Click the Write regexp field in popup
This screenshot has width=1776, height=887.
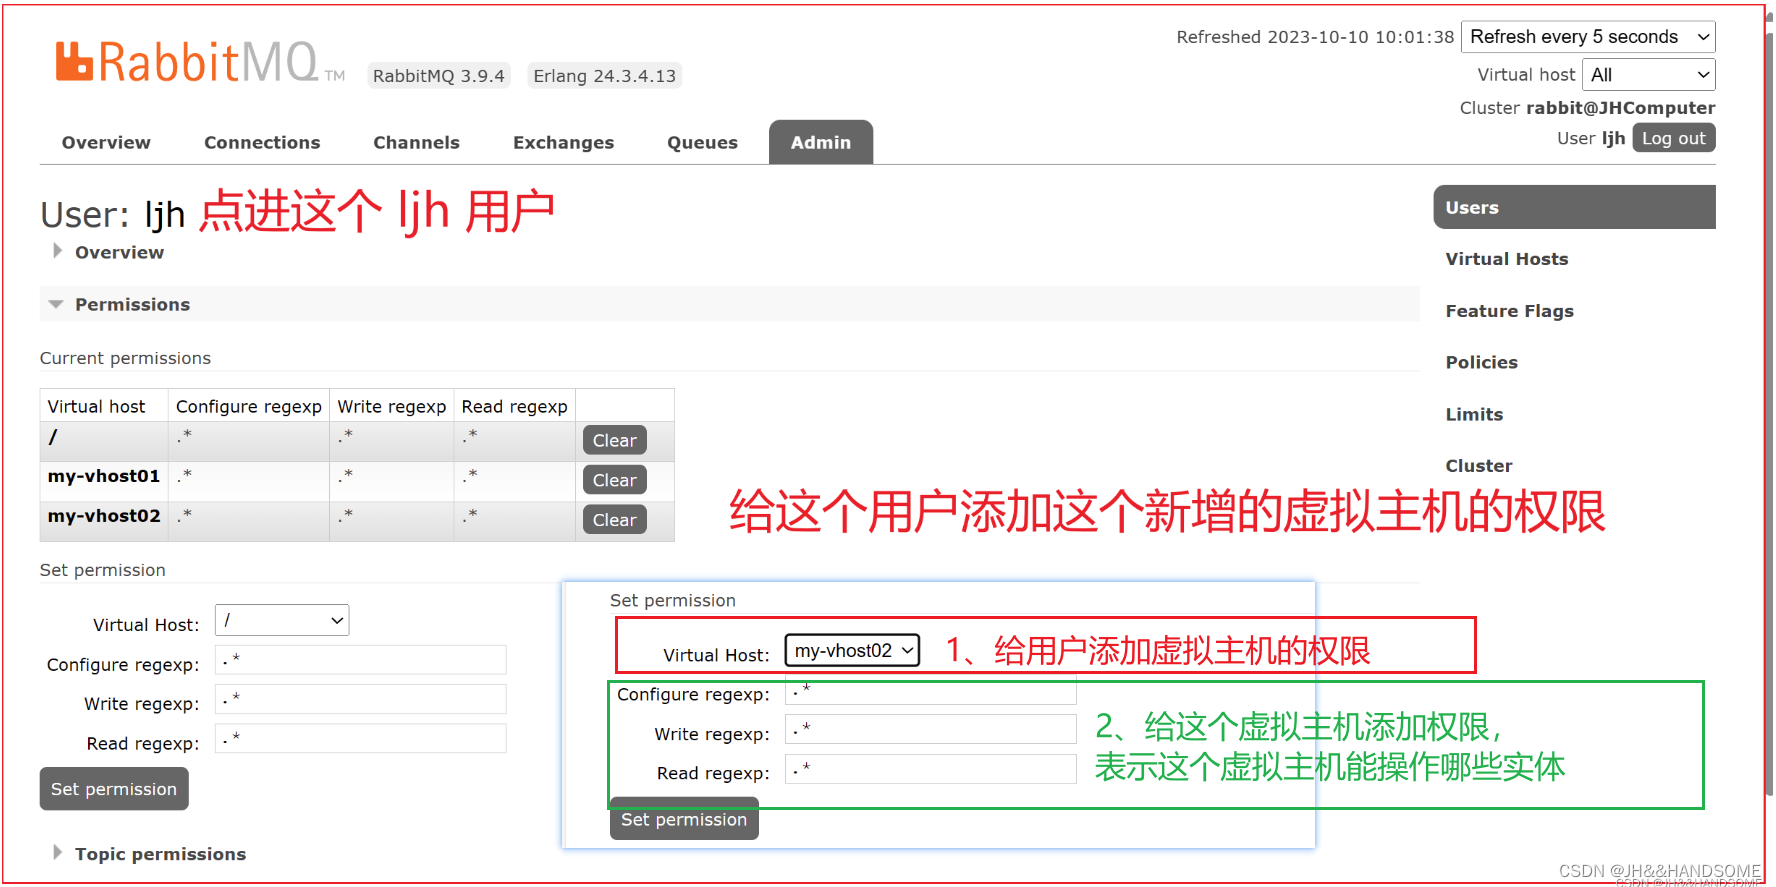click(x=930, y=729)
